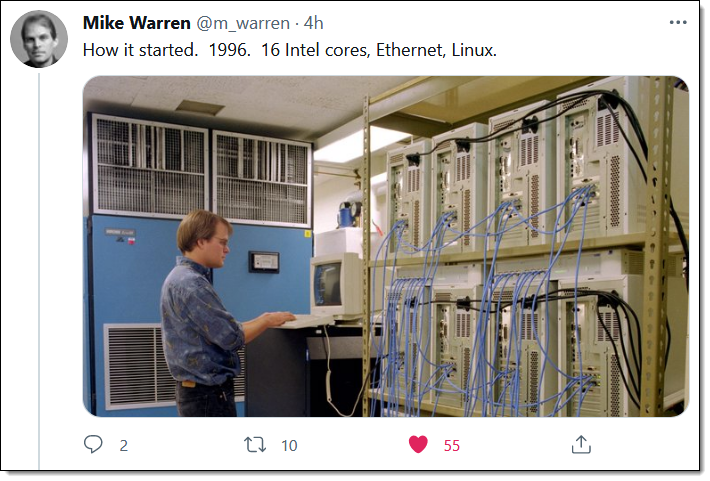710x481 pixels.
Task: Retweet this post using the arrows icon
Action: tap(255, 445)
